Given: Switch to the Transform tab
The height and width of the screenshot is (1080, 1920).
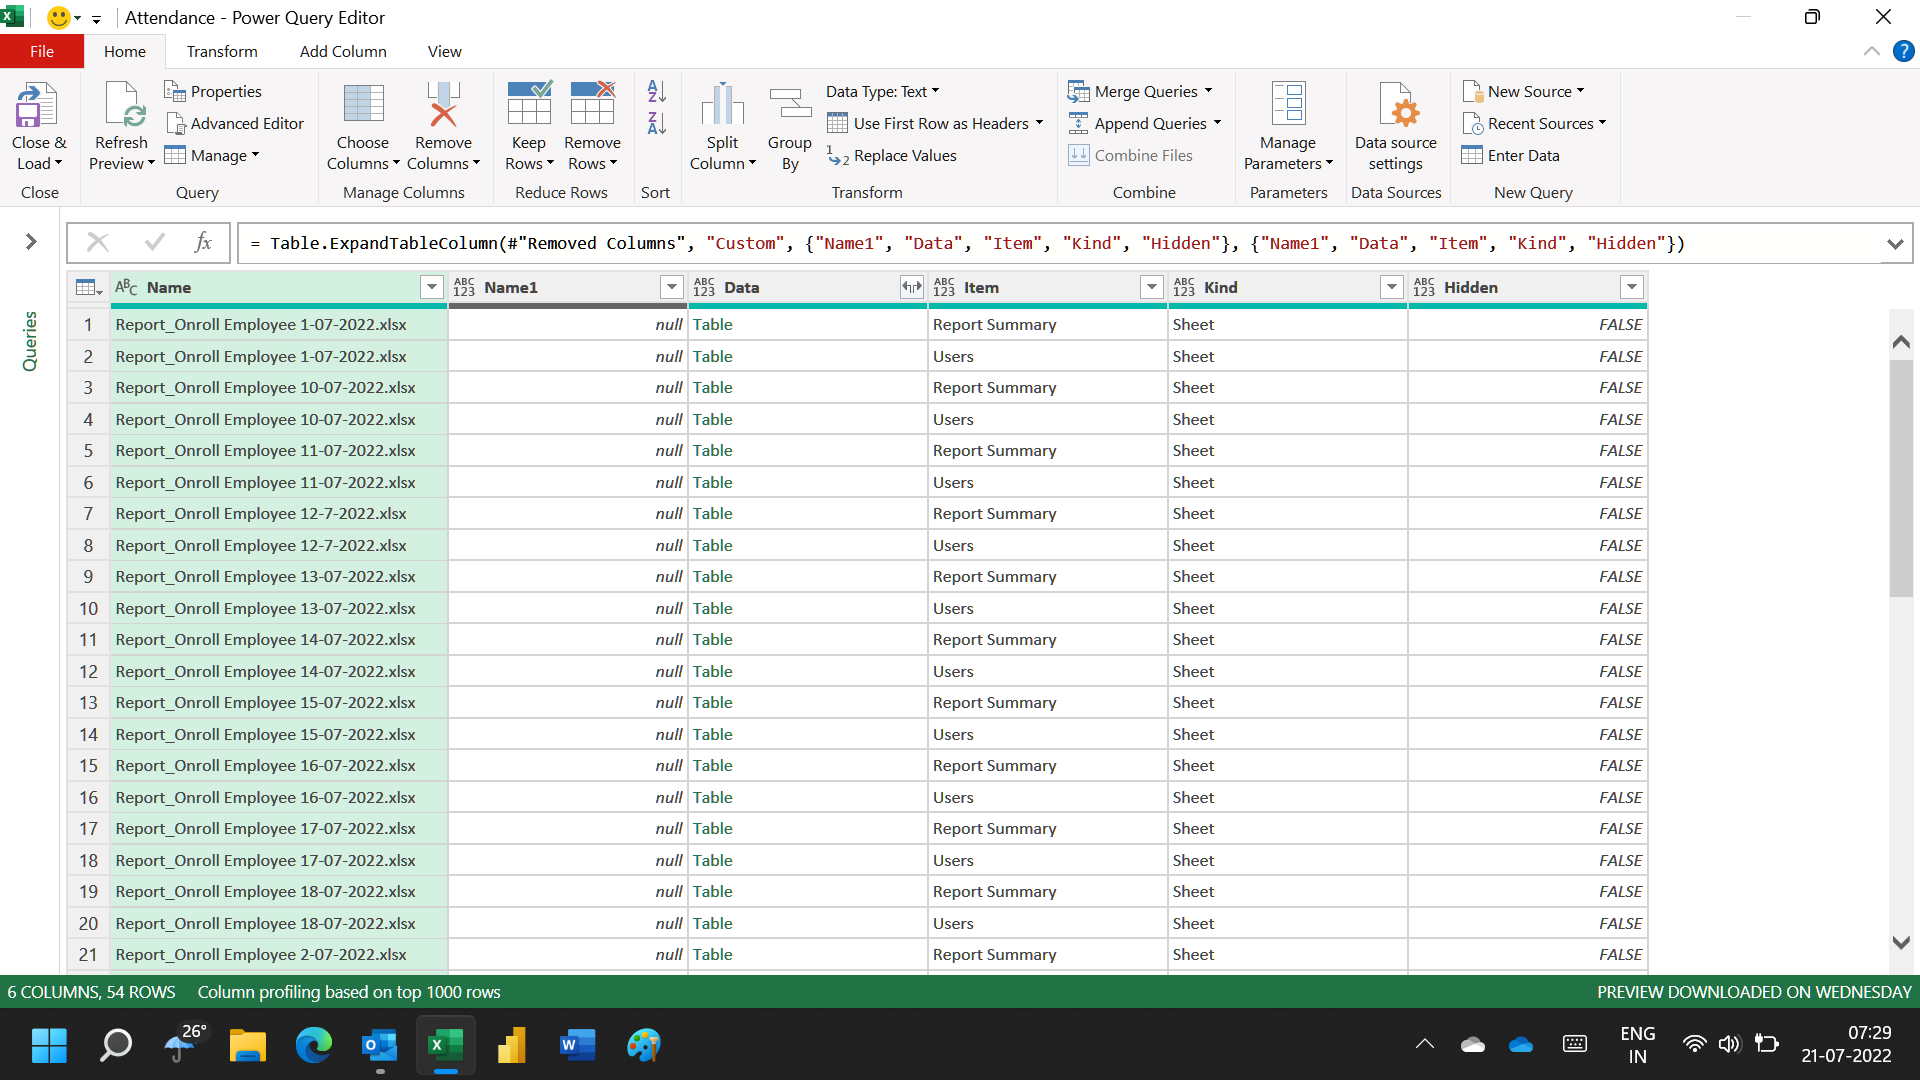Looking at the screenshot, I should click(222, 51).
